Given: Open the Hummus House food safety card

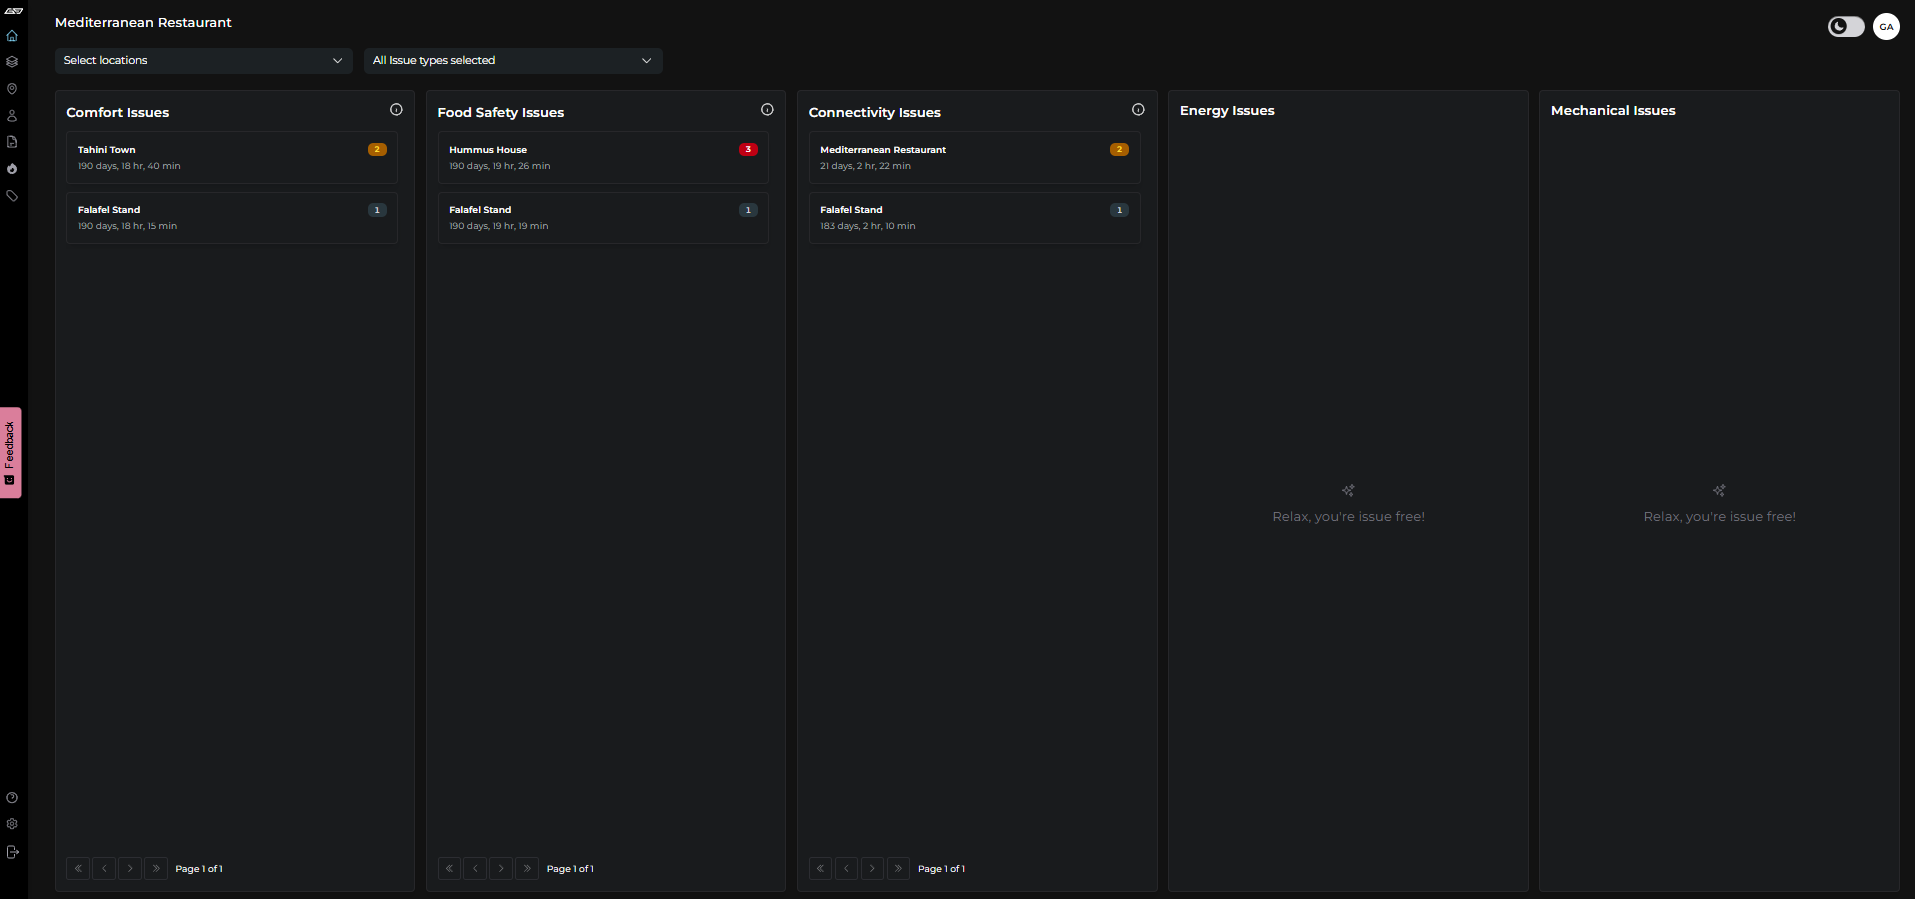Looking at the screenshot, I should click(x=602, y=158).
